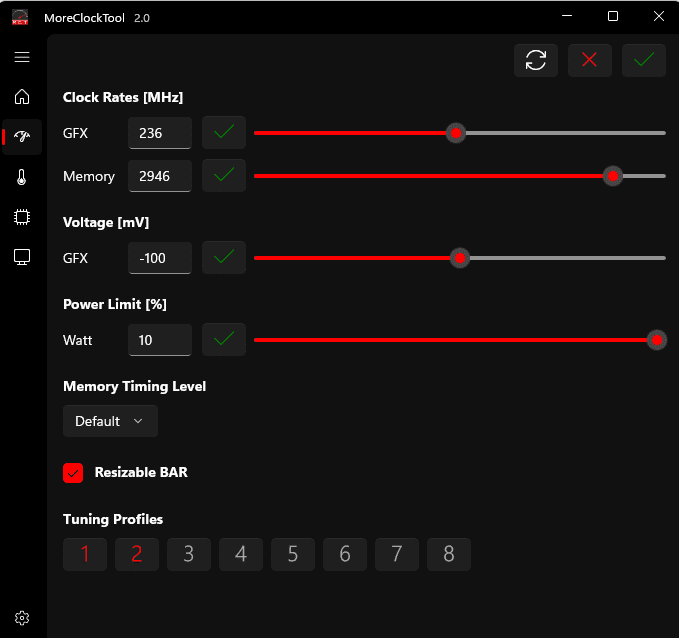Select tuning profile 1
Image resolution: width=679 pixels, height=638 pixels.
pos(85,554)
